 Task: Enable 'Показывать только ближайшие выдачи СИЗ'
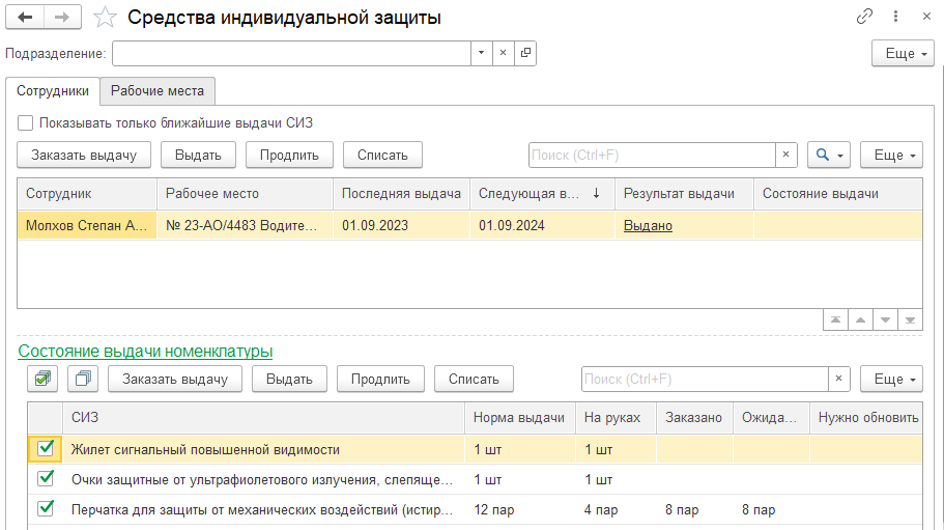[25, 124]
